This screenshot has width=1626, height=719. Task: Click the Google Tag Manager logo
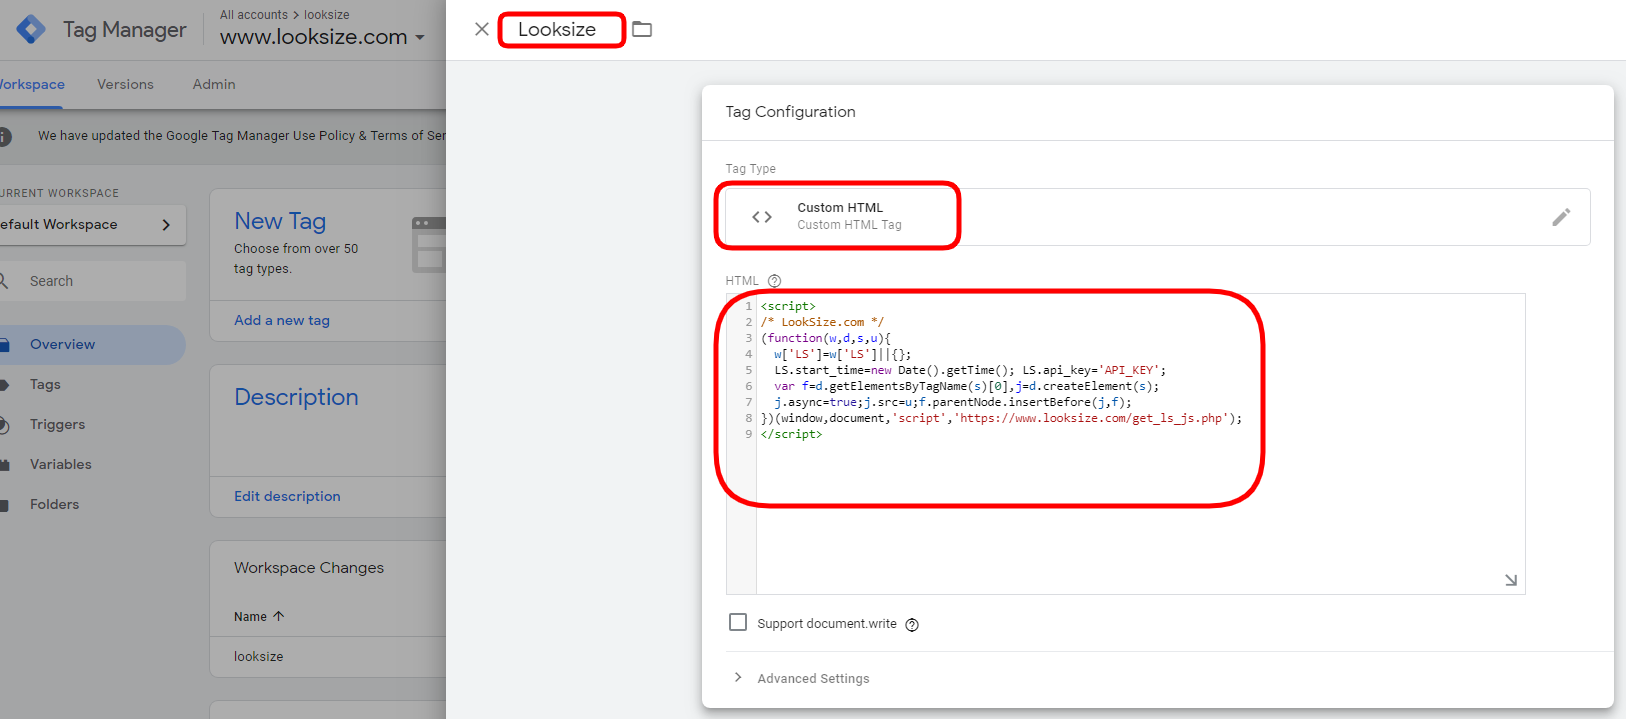coord(31,30)
